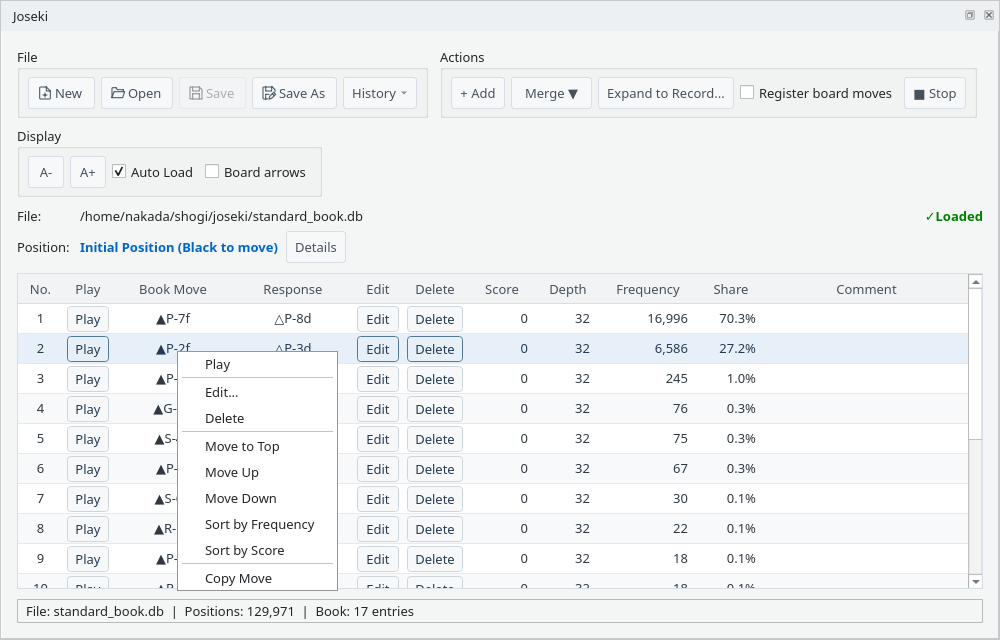This screenshot has height=640, width=1000.
Task: Select Sort by Frequency entry
Action: 257,525
